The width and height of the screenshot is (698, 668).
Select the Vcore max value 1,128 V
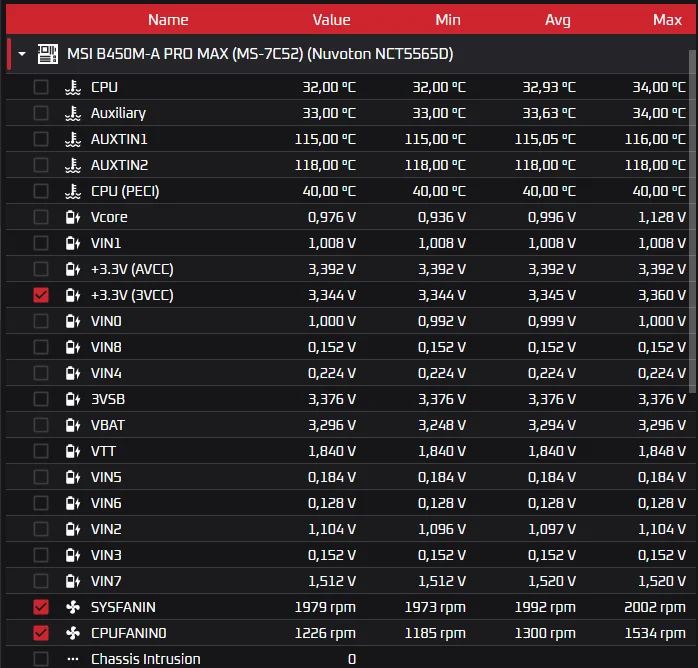(661, 217)
